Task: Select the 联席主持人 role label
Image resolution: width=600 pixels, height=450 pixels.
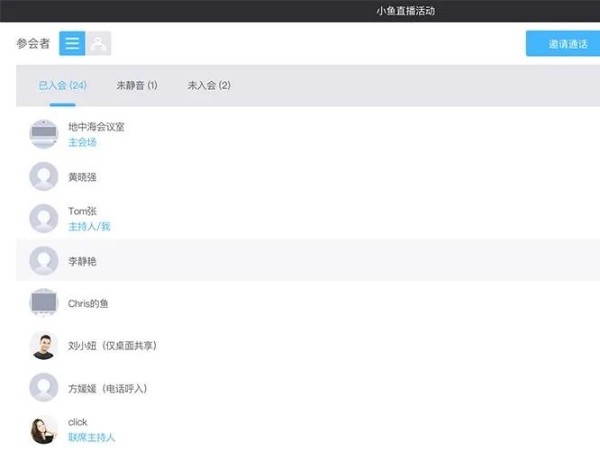Action: click(x=91, y=437)
